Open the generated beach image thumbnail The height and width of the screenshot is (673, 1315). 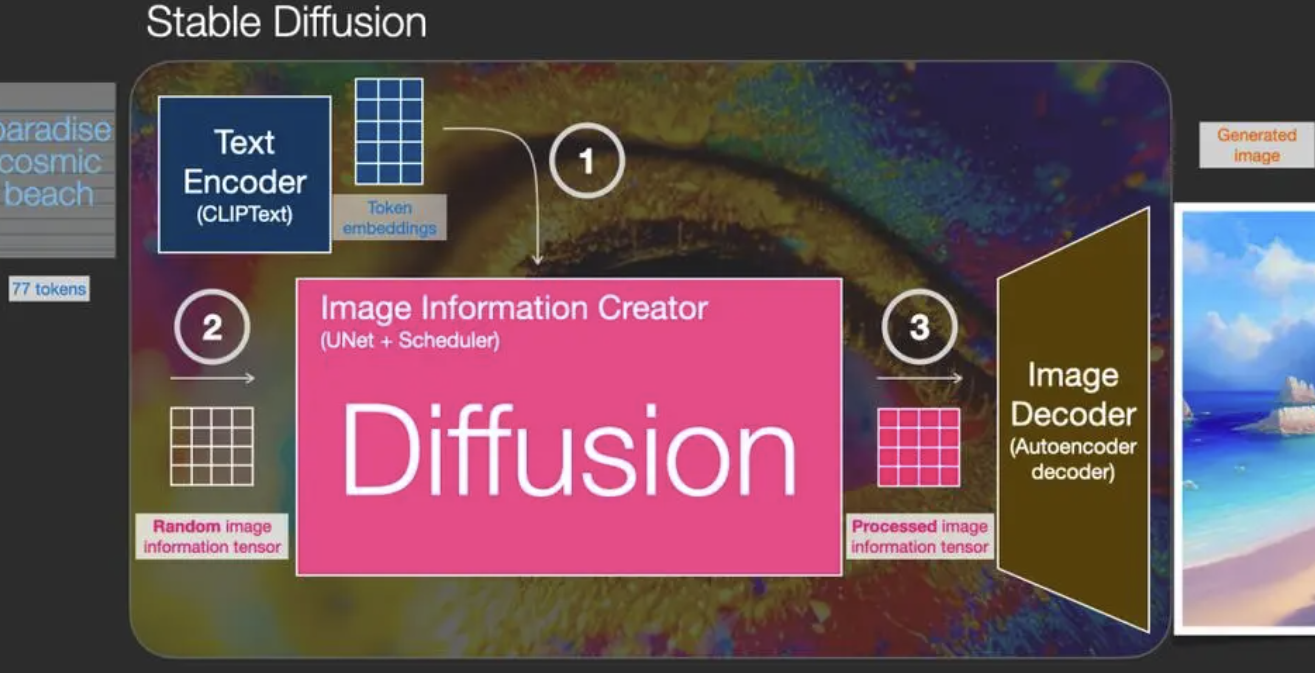(1246, 420)
